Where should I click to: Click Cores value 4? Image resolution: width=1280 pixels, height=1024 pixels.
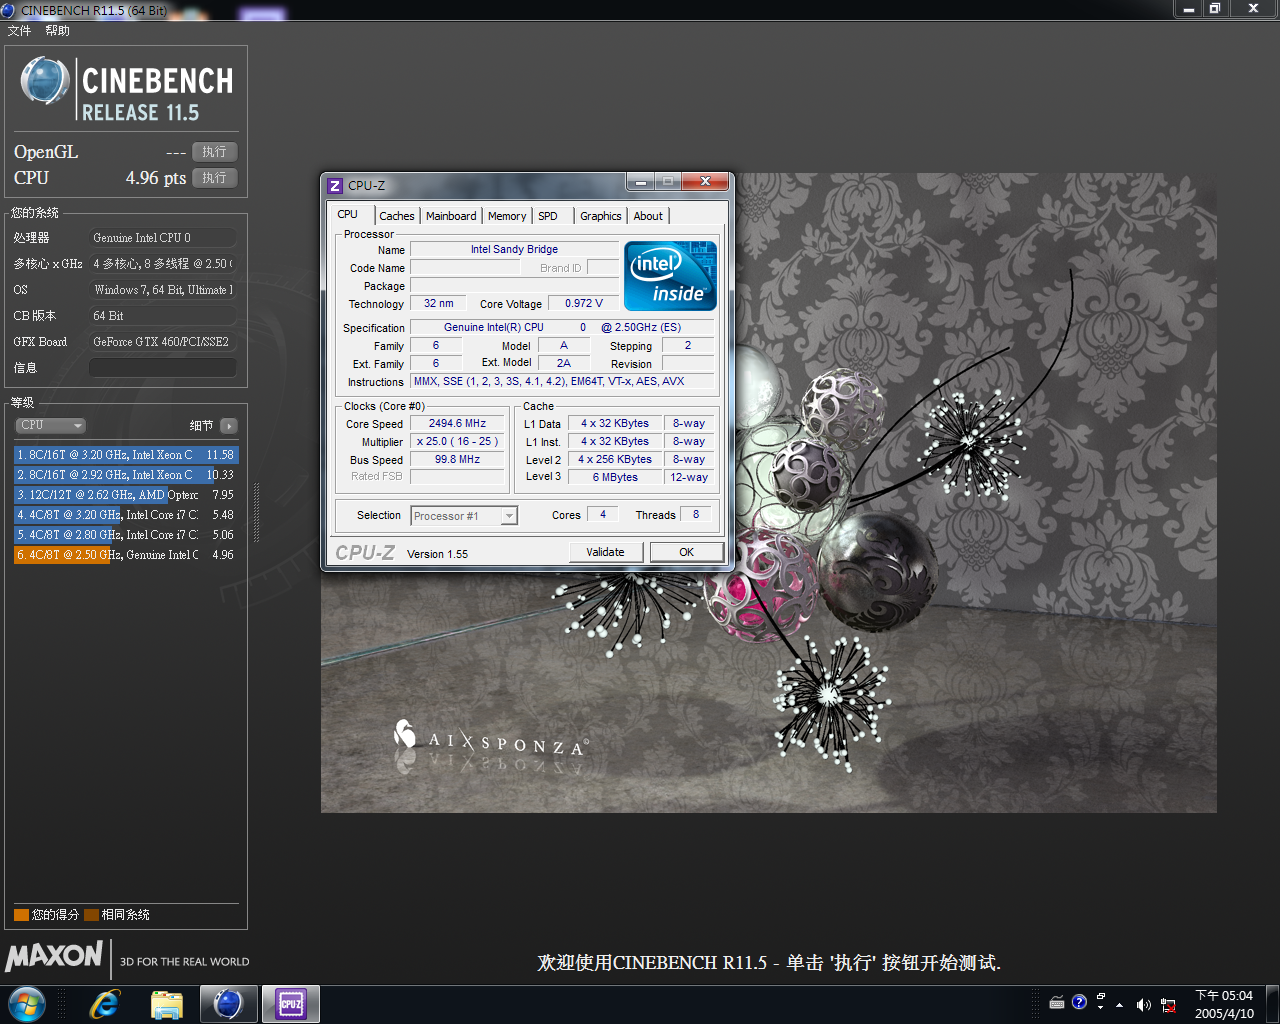pos(602,515)
